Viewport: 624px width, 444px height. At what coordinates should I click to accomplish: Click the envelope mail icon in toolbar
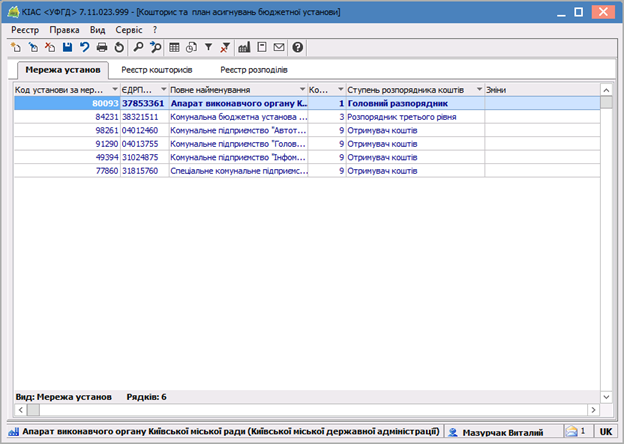tap(278, 47)
